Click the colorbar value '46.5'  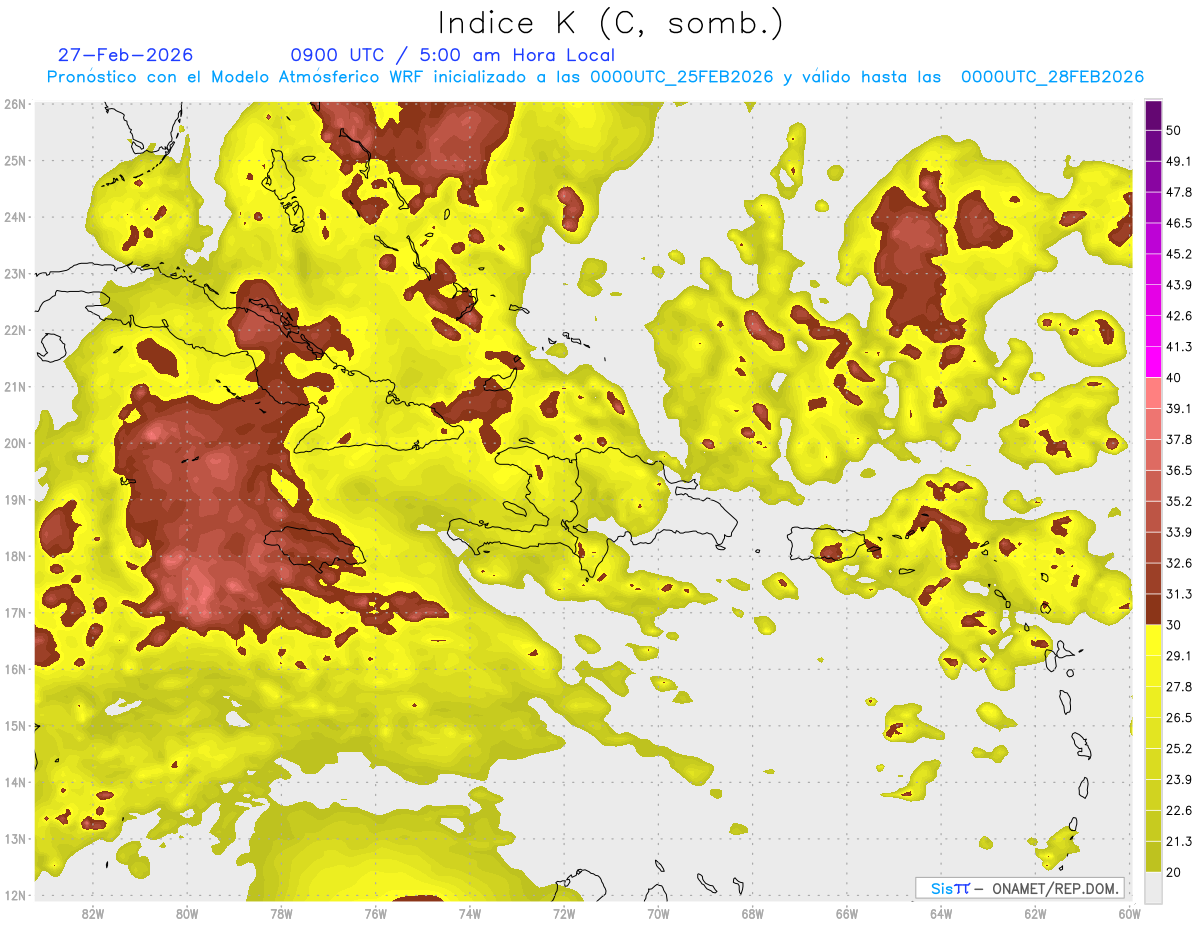[1178, 223]
